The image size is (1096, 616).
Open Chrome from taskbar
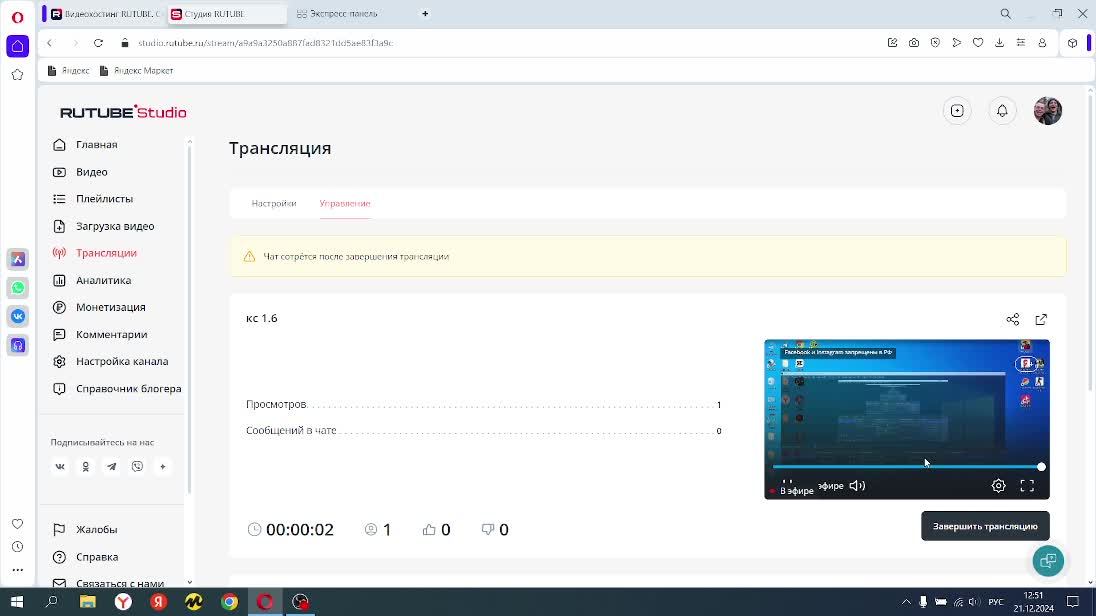click(229, 602)
